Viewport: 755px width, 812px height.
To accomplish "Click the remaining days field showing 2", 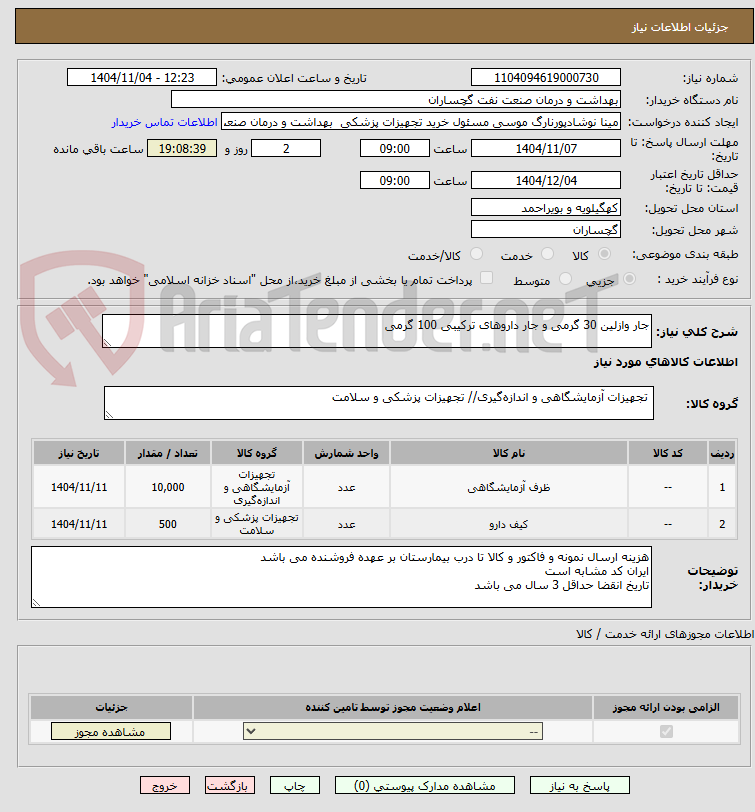I will (286, 149).
